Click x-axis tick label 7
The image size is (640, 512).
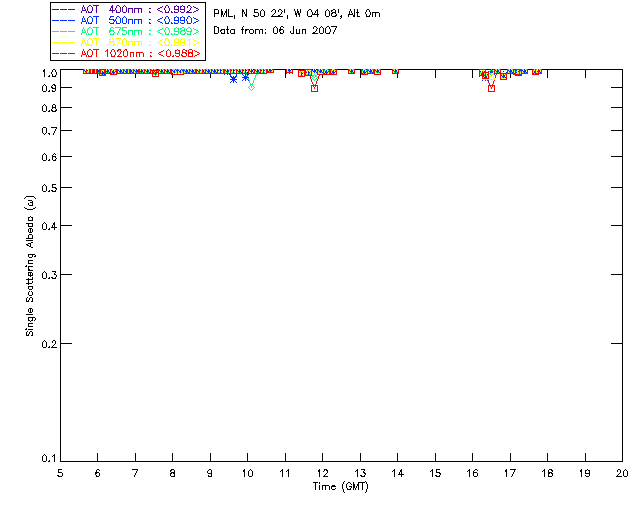tap(135, 473)
